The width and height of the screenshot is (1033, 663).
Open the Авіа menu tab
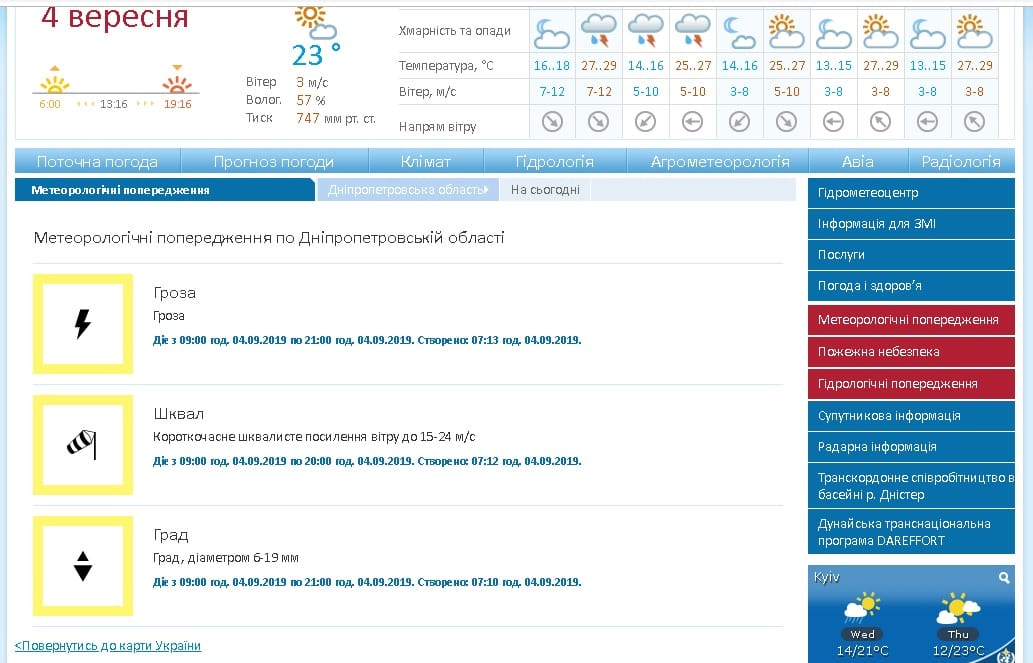pos(858,161)
